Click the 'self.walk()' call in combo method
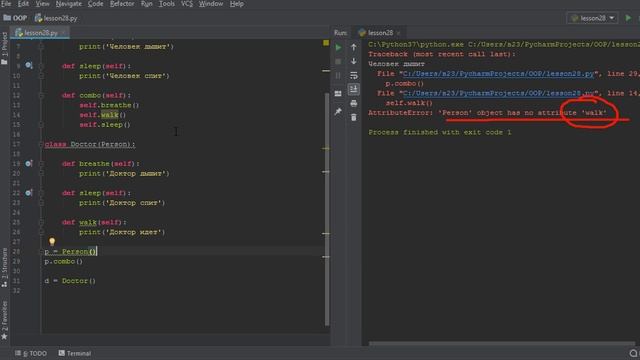The height and width of the screenshot is (360, 640). tap(102, 115)
